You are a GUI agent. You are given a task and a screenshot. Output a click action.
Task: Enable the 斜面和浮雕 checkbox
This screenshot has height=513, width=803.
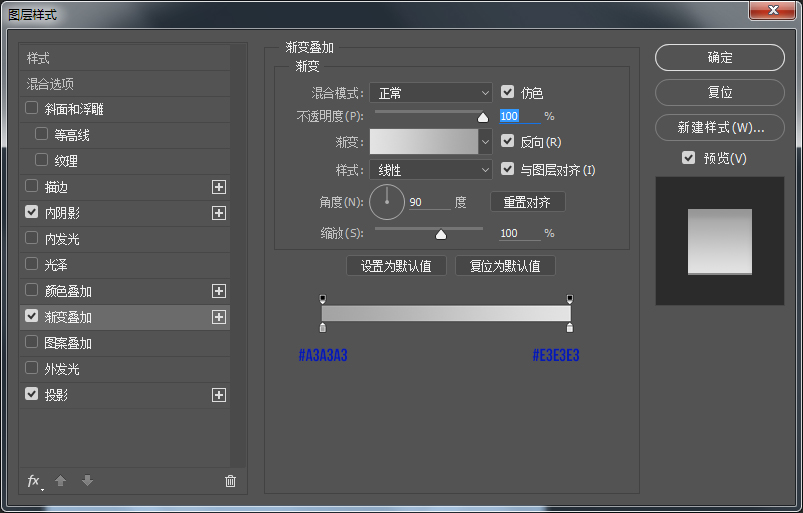[x=32, y=108]
